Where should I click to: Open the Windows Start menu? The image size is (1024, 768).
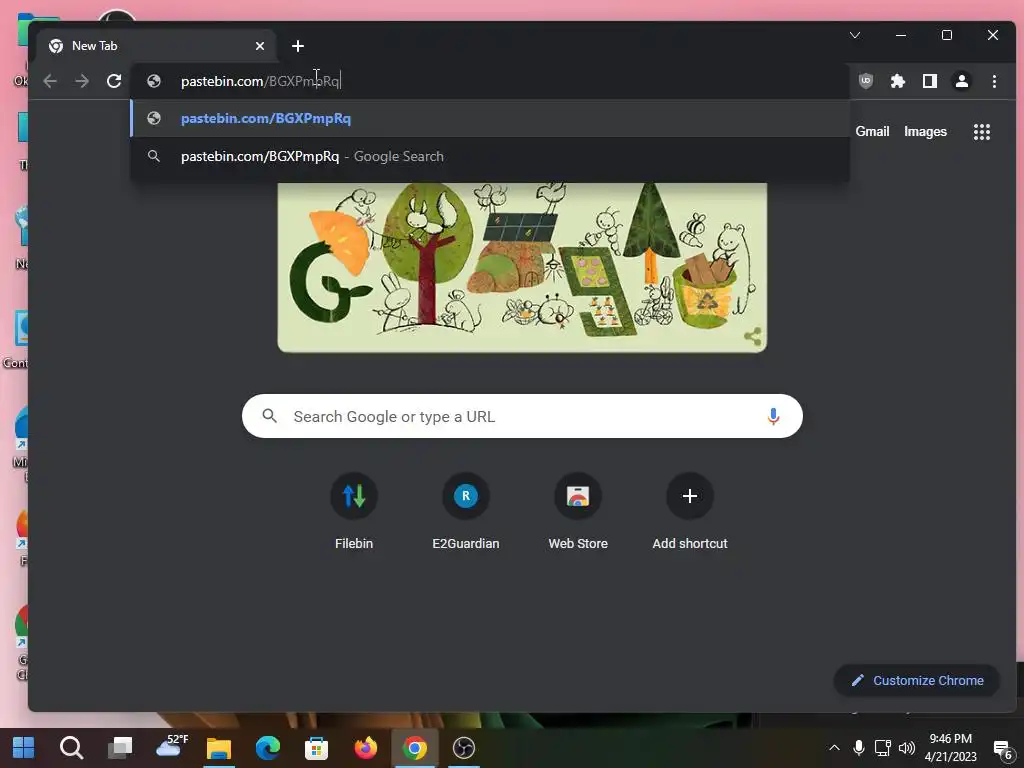pos(24,748)
